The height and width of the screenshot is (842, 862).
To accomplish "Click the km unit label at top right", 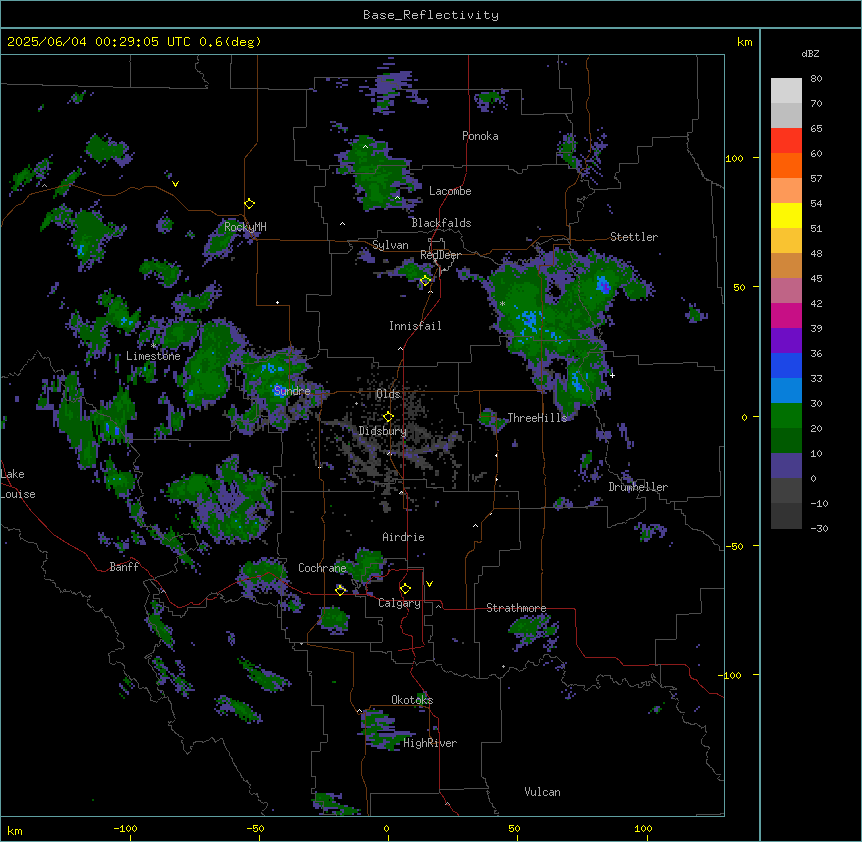I will click(745, 42).
